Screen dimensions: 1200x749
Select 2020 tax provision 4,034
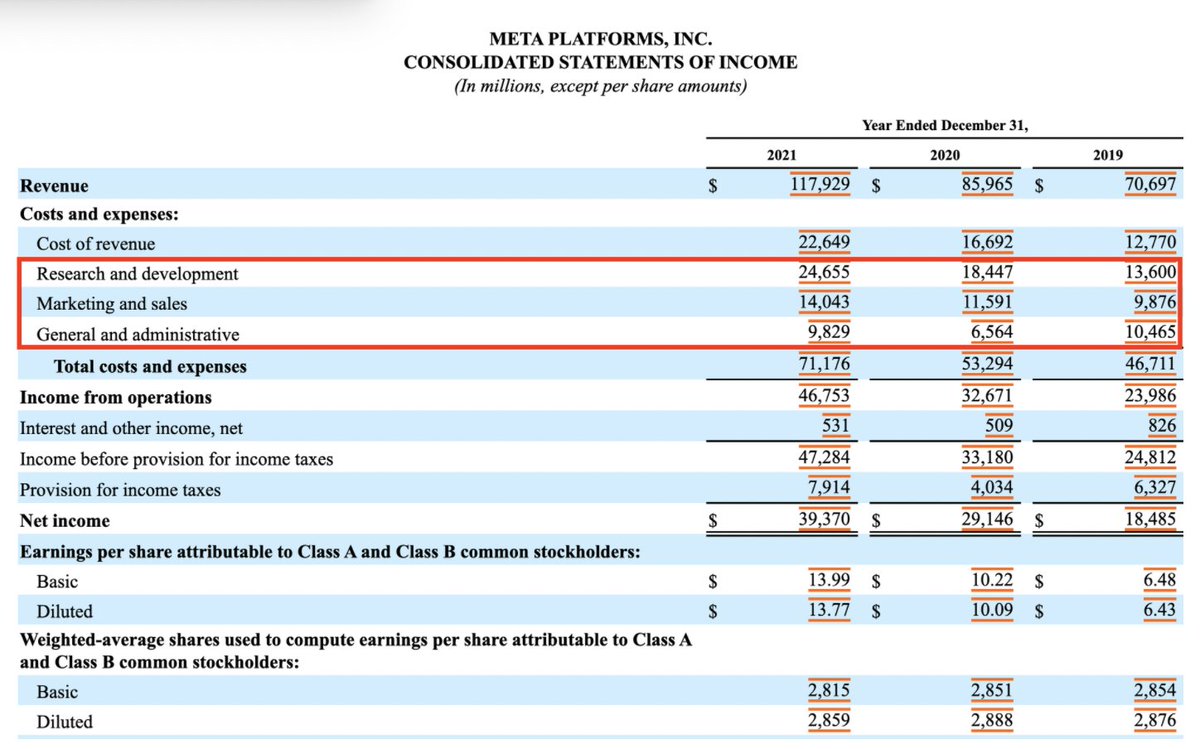[x=991, y=489]
